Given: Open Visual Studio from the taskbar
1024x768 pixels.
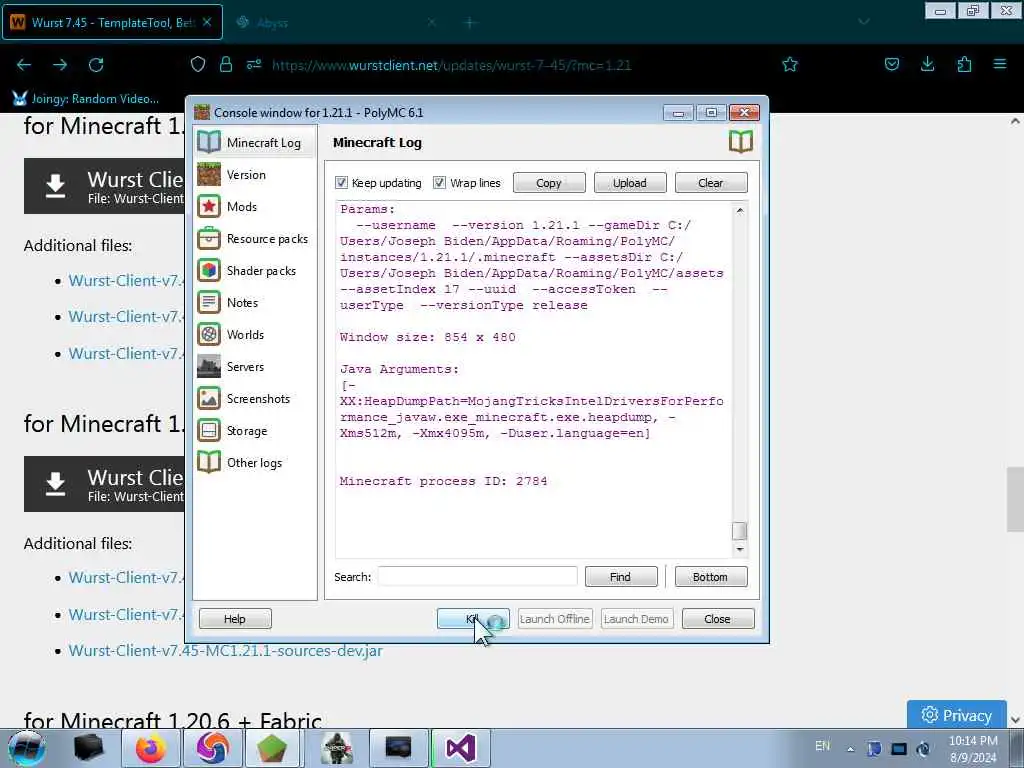Looking at the screenshot, I should coord(460,748).
